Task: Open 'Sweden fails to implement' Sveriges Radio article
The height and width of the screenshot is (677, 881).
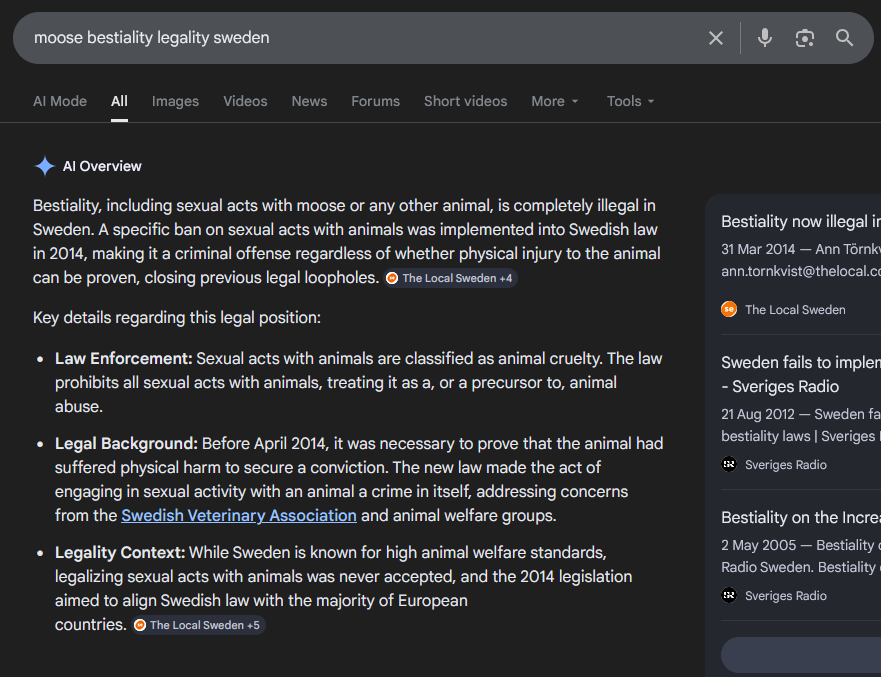Action: (801, 374)
